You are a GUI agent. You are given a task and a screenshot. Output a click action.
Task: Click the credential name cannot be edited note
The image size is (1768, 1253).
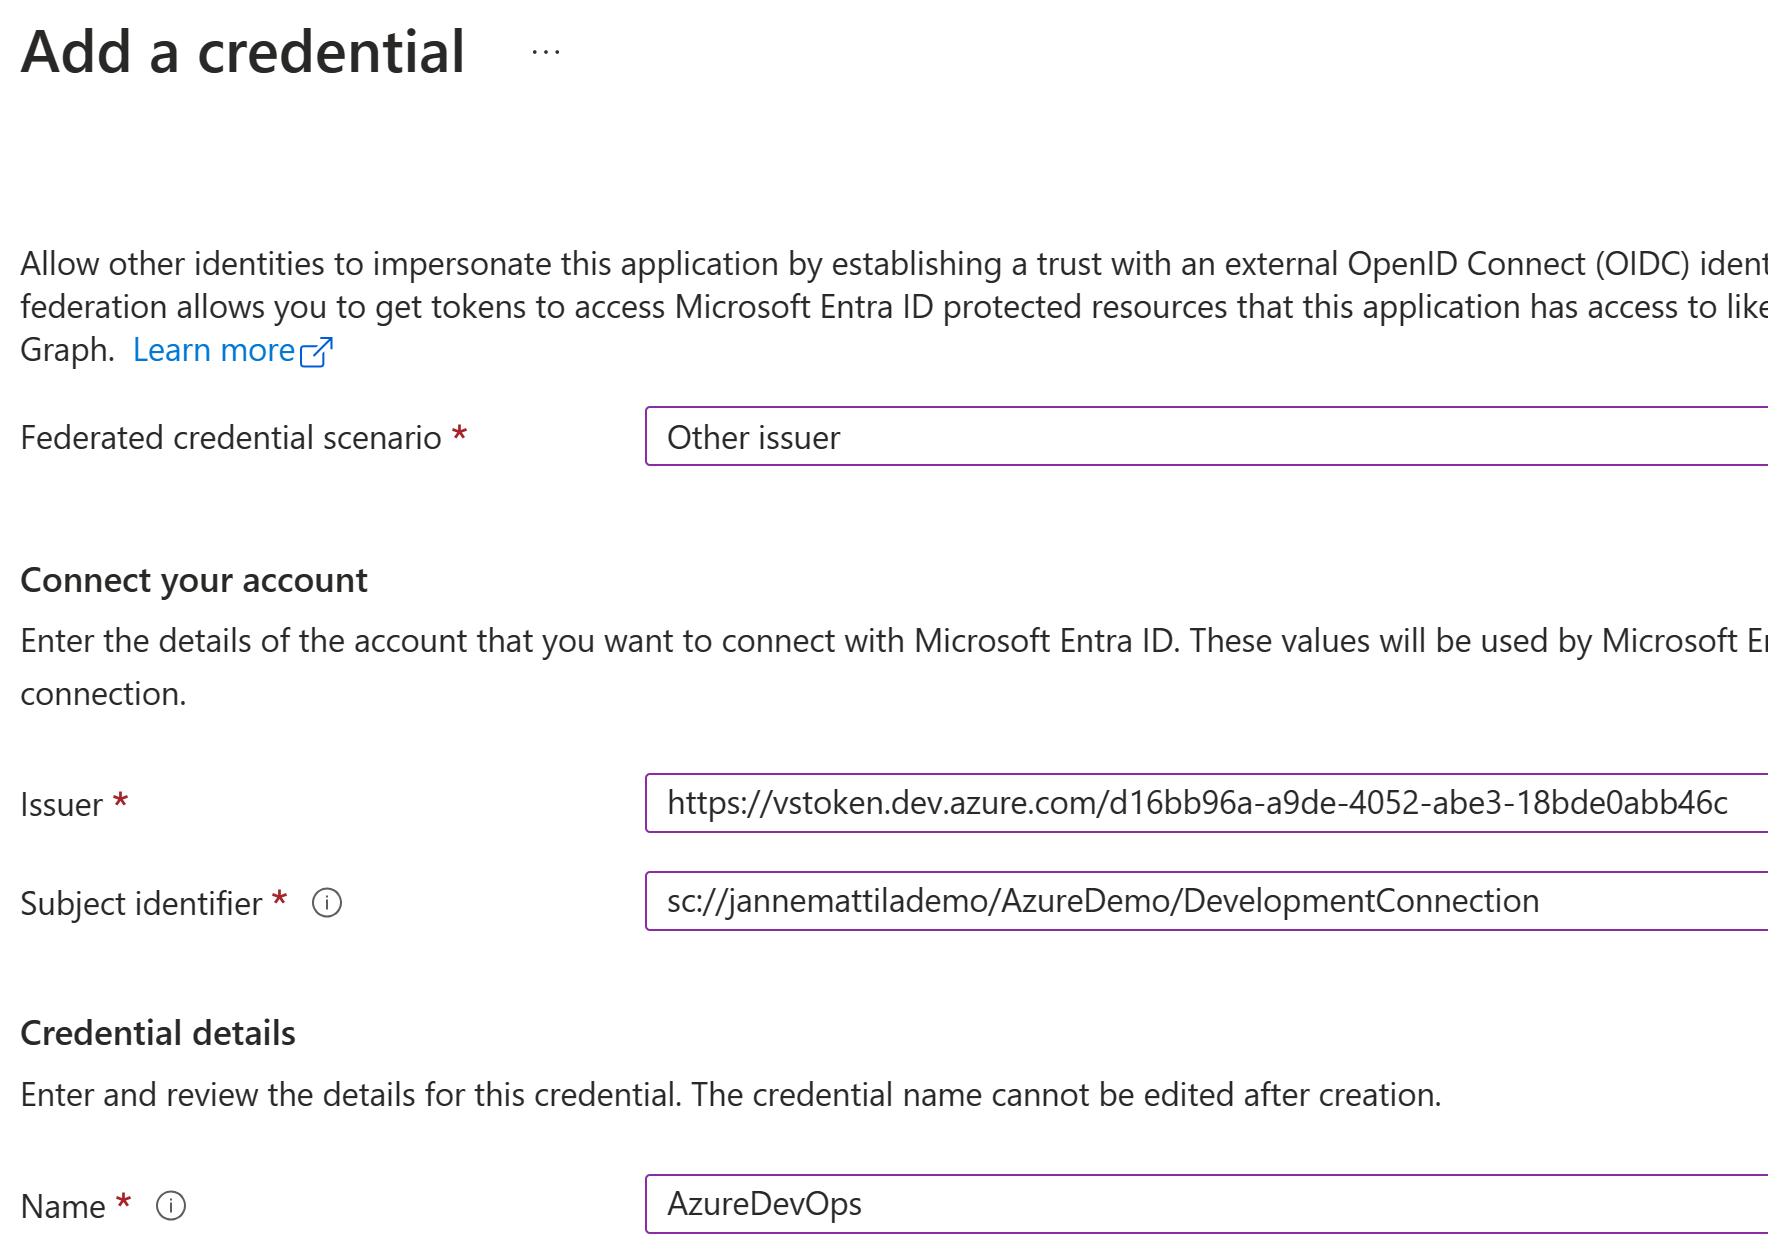click(x=1066, y=1095)
